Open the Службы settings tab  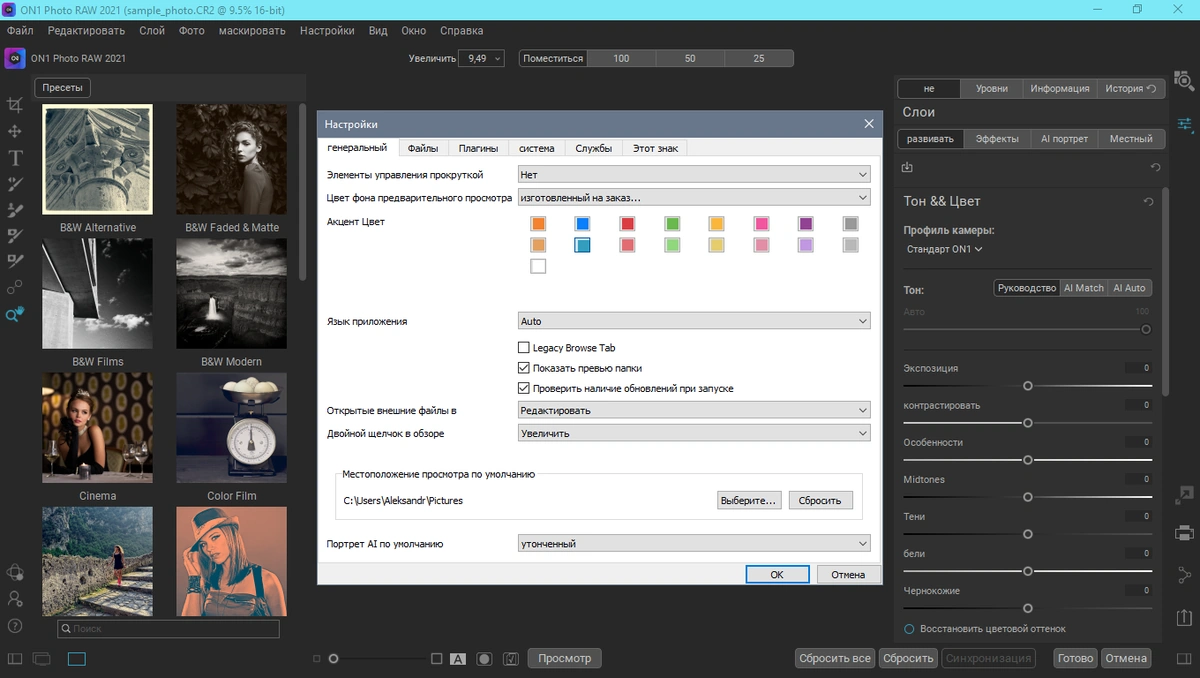(x=594, y=148)
